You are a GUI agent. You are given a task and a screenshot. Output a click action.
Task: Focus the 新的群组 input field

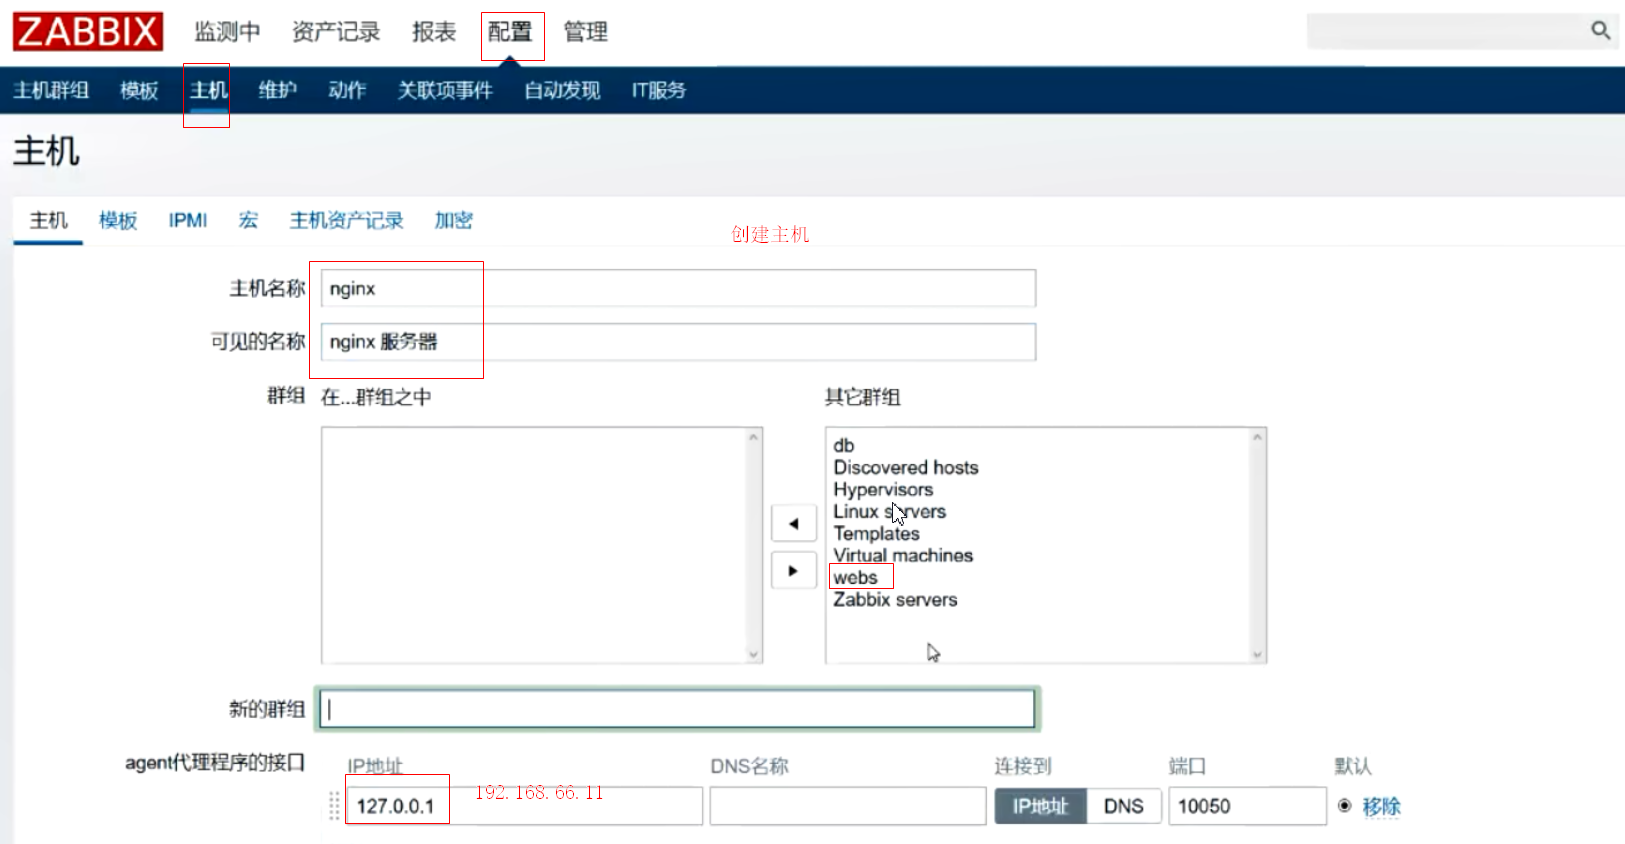[x=678, y=709]
